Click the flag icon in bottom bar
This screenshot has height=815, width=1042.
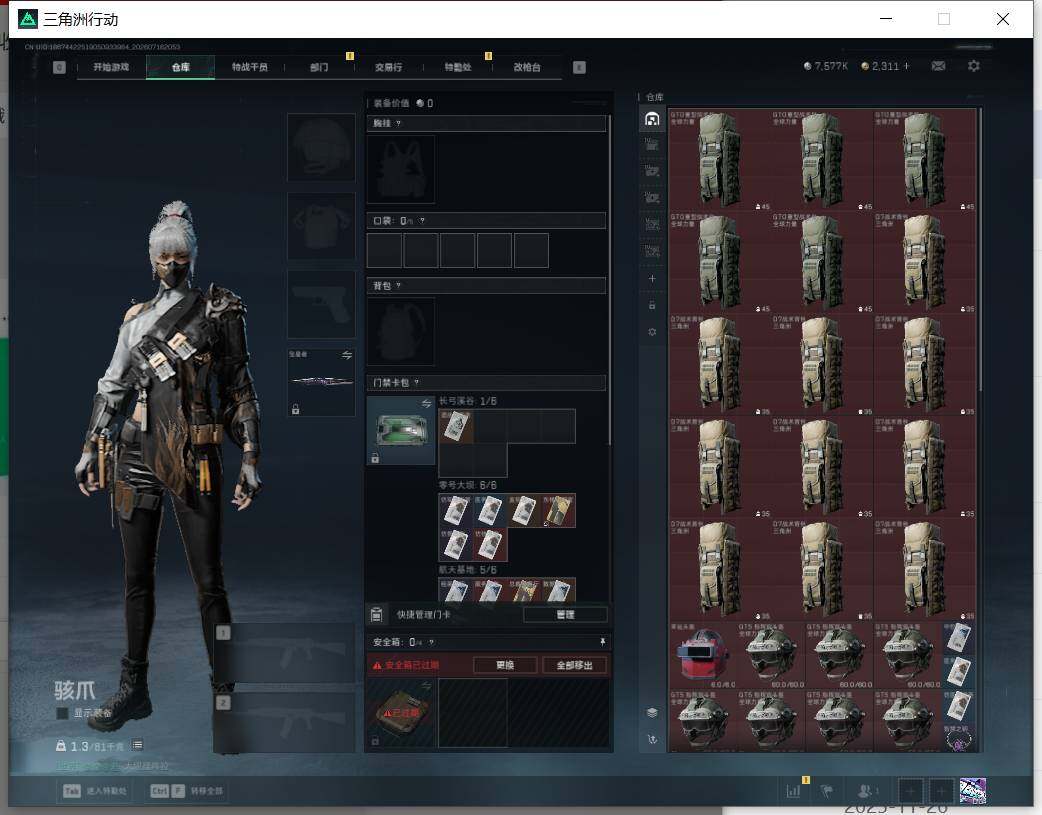coord(827,790)
